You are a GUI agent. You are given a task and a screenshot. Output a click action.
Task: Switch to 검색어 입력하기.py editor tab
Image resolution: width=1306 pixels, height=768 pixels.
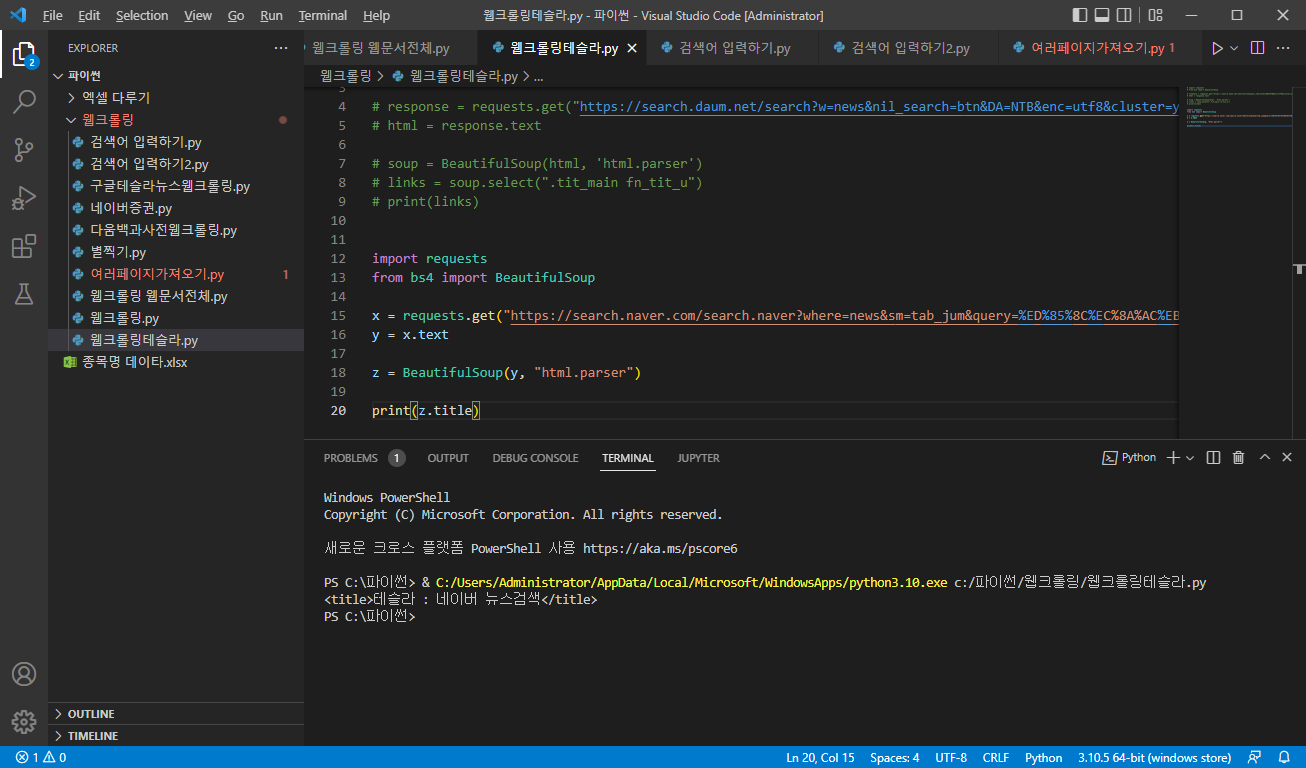(x=734, y=48)
